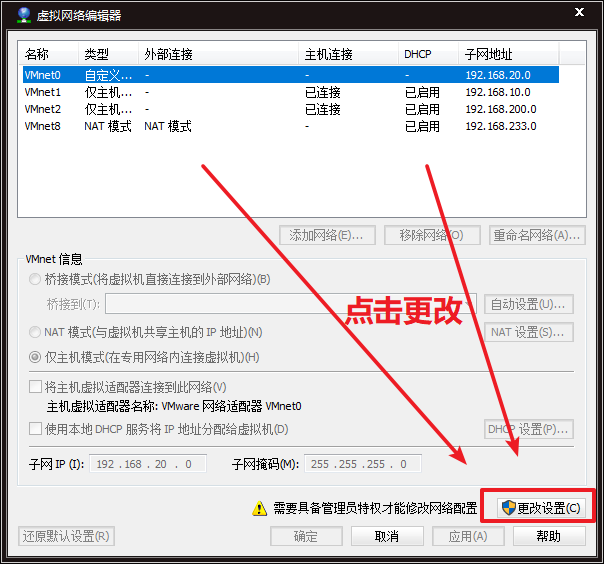Click the 子网地址 column header

pyautogui.click(x=508, y=54)
